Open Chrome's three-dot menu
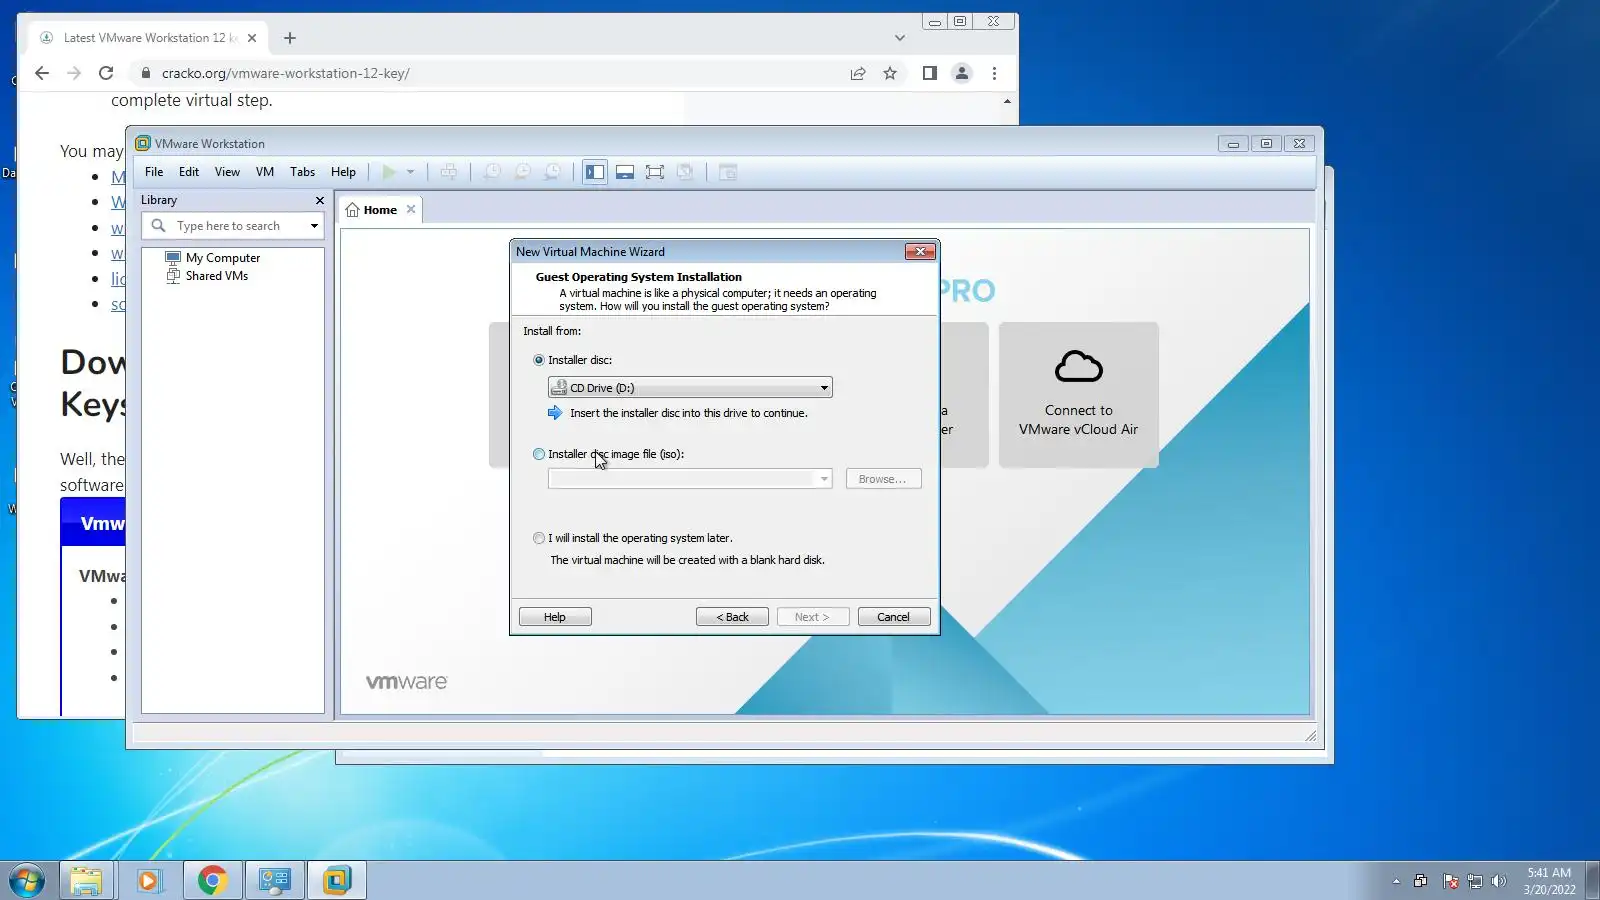1600x900 pixels. click(994, 73)
